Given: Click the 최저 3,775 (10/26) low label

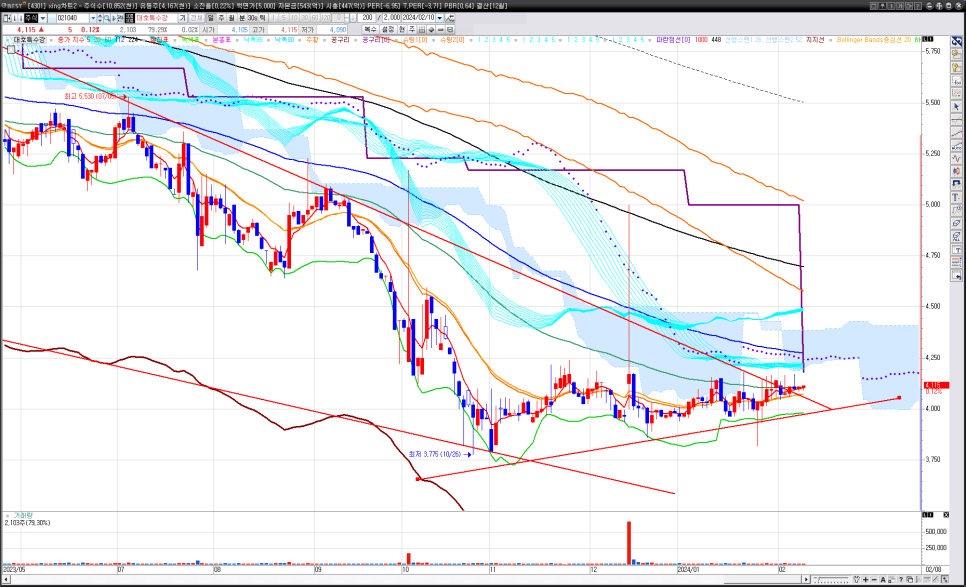Looking at the screenshot, I should [x=434, y=454].
